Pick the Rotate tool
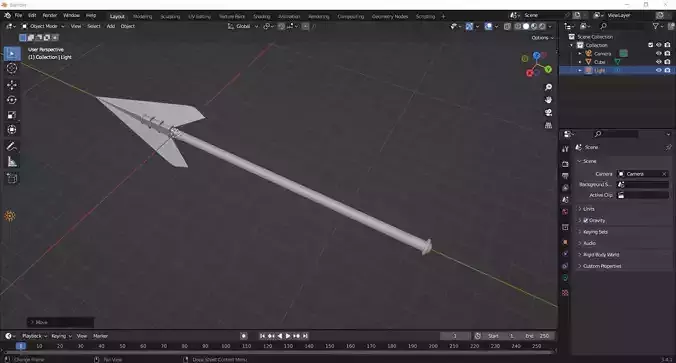 coord(12,100)
